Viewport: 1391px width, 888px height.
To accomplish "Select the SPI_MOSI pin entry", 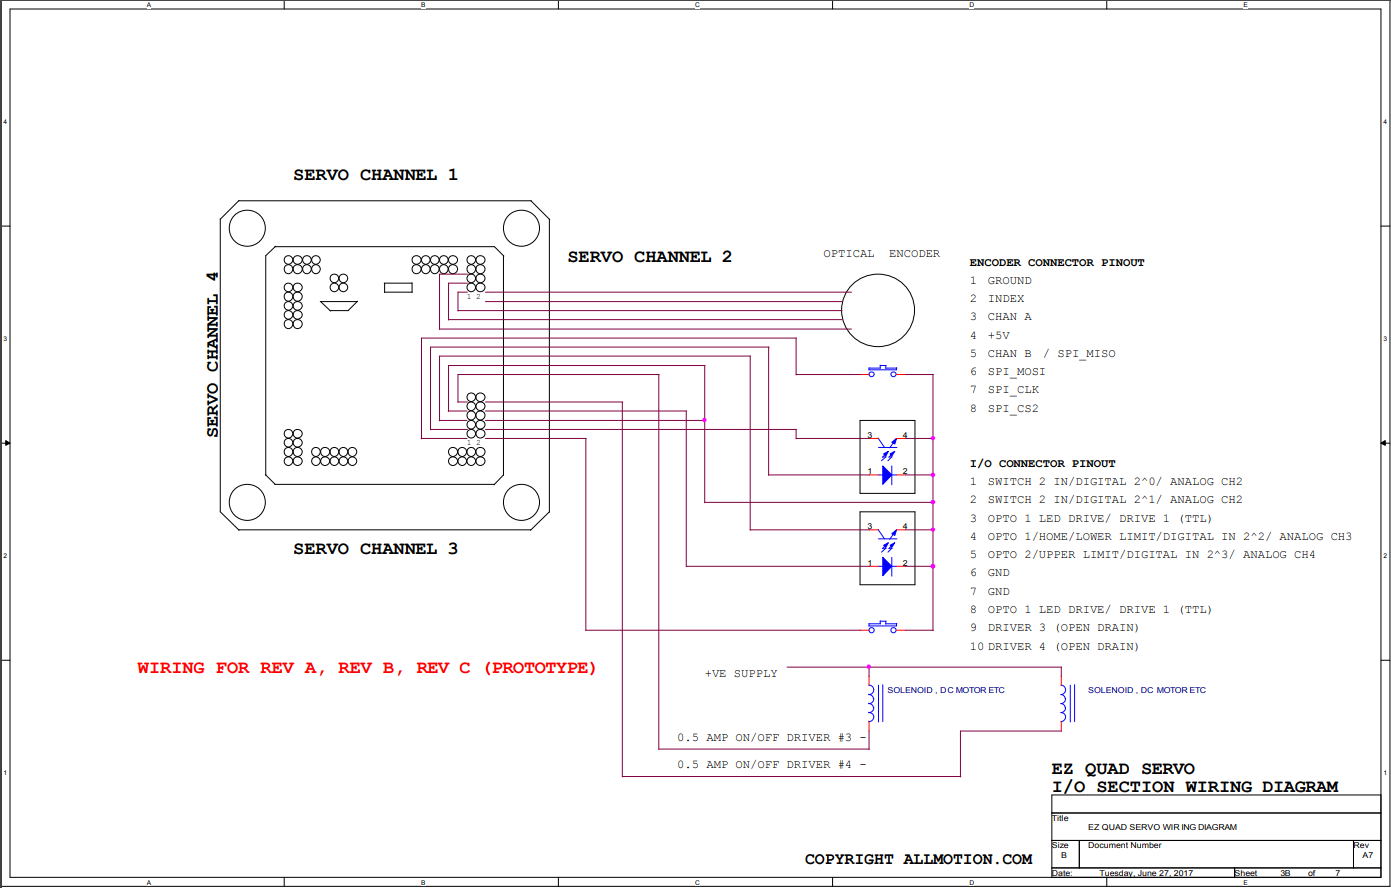I will (x=1007, y=372).
